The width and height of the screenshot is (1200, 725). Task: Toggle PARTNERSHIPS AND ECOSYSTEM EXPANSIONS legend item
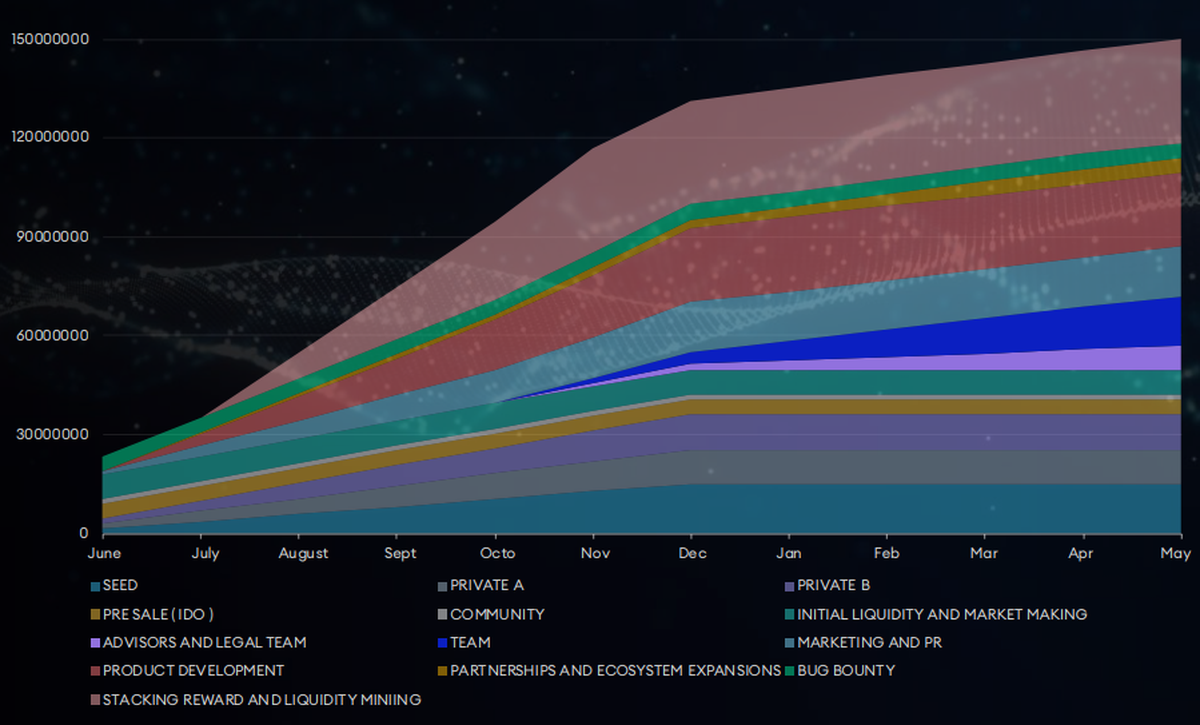tap(614, 671)
